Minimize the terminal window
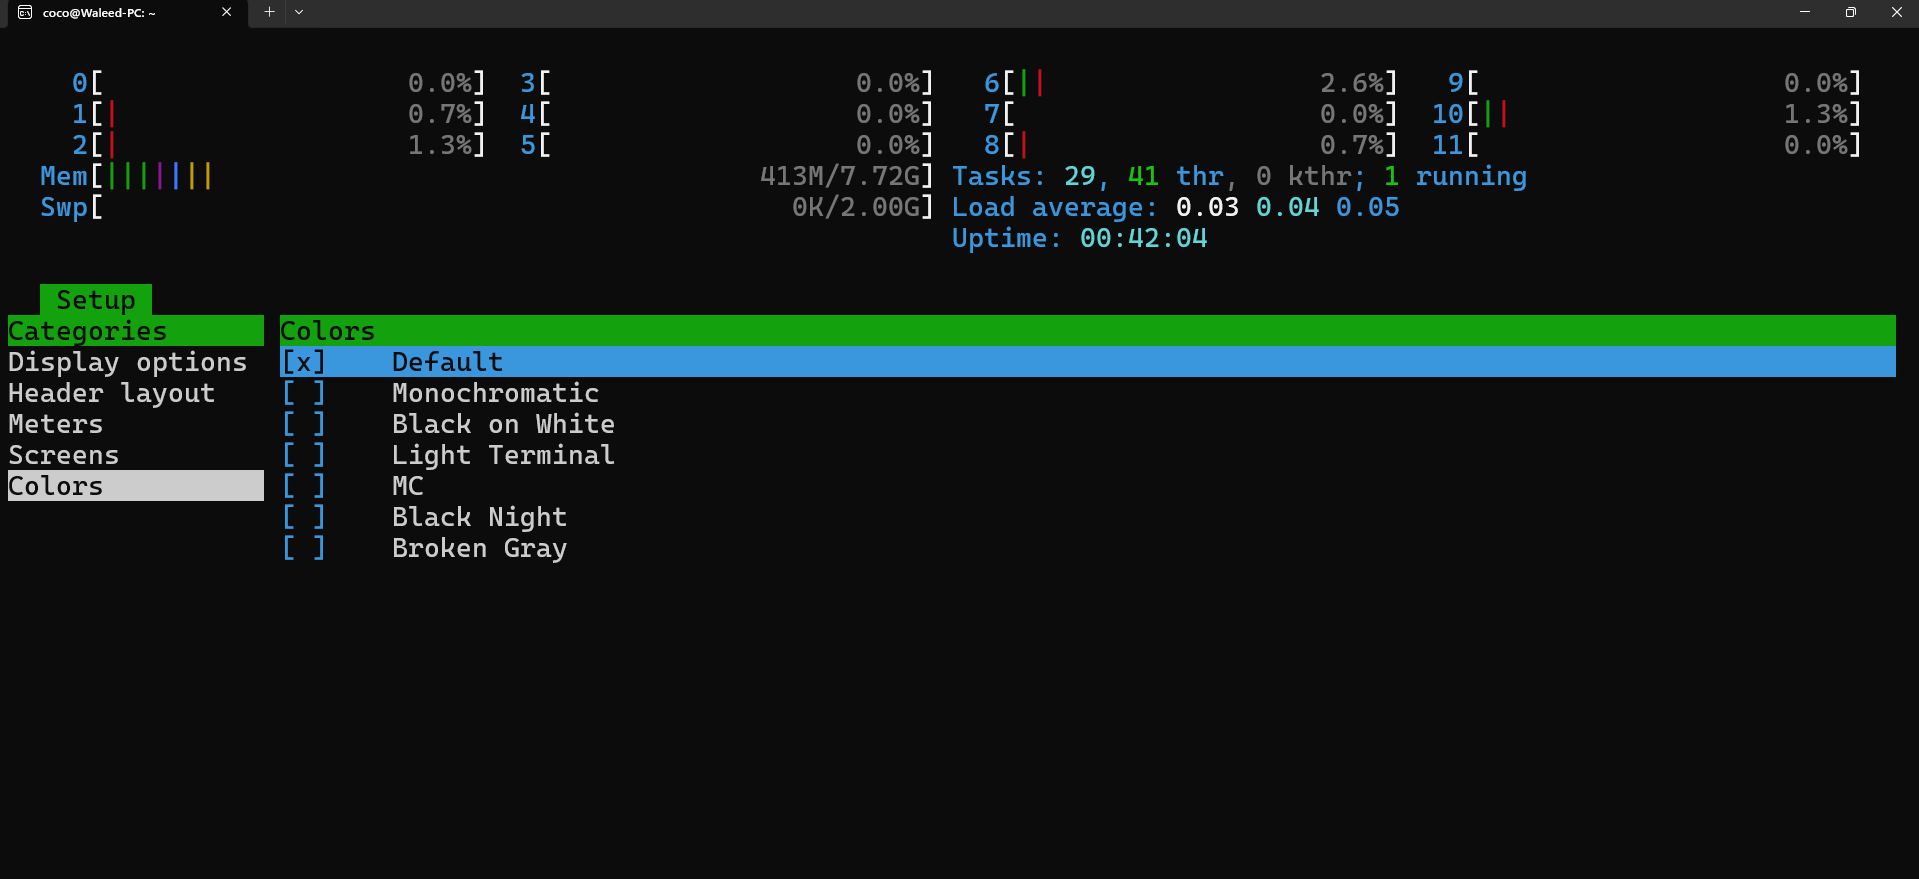1919x879 pixels. (x=1805, y=12)
